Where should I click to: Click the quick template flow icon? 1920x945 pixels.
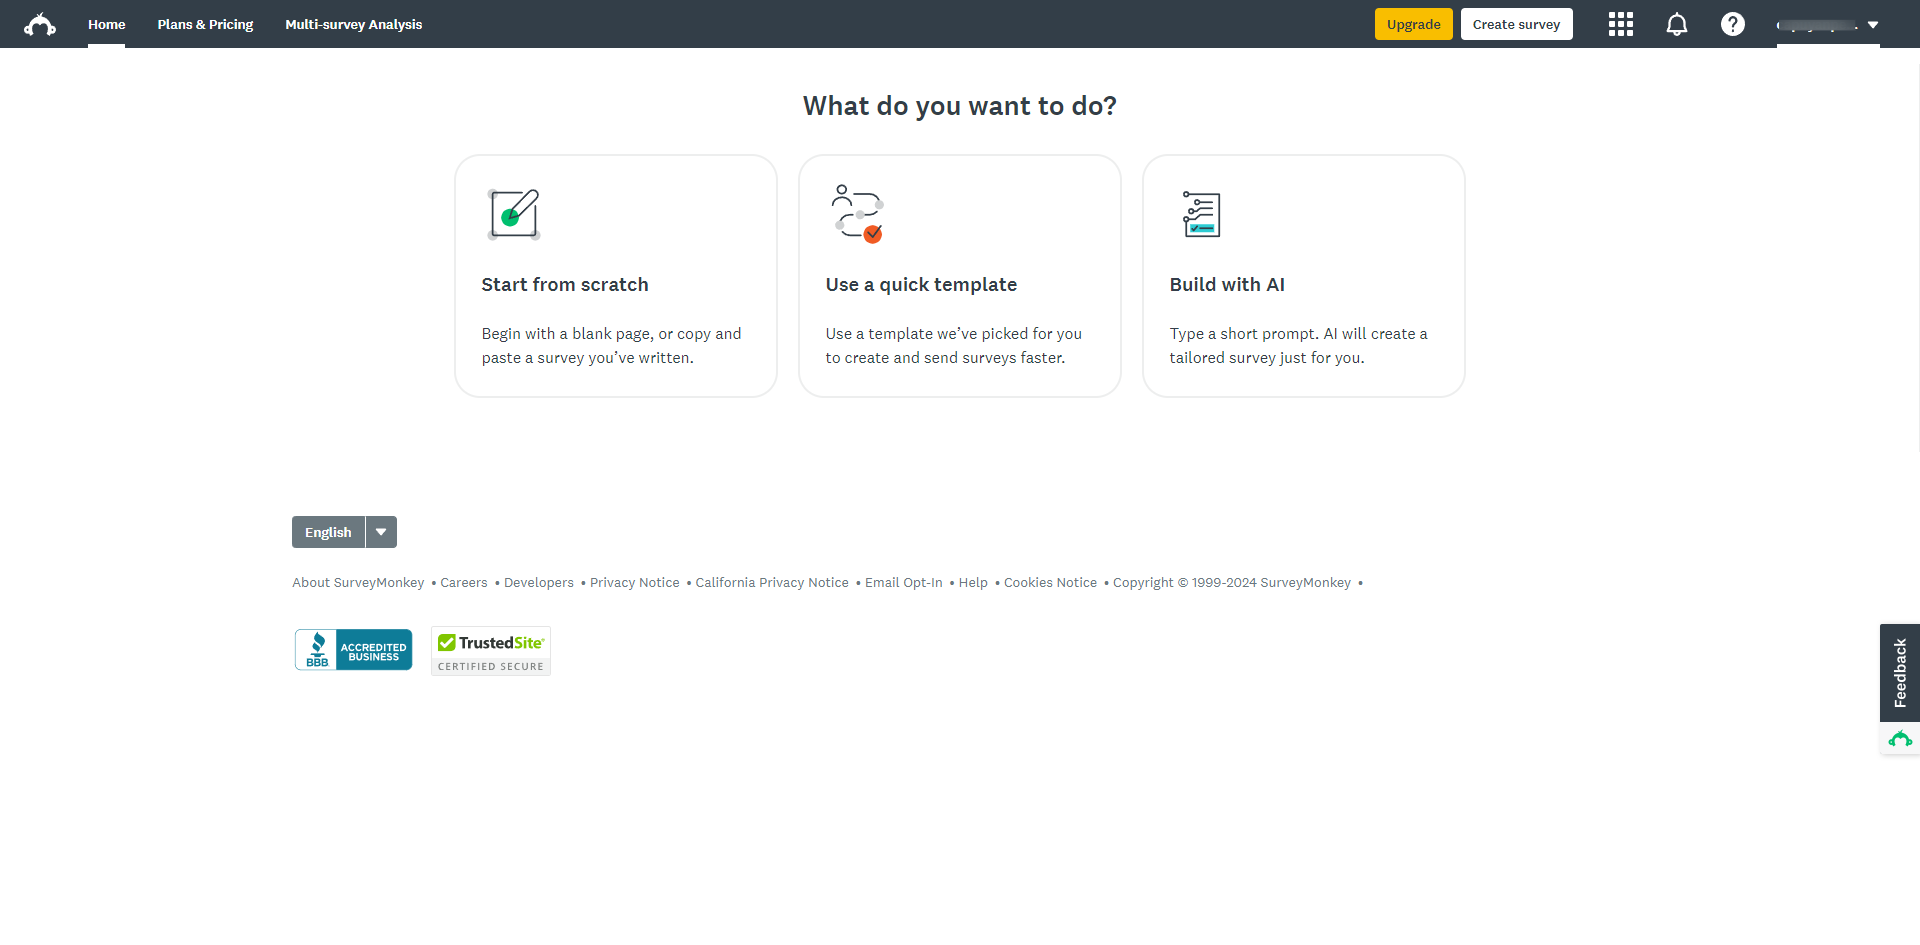[858, 214]
